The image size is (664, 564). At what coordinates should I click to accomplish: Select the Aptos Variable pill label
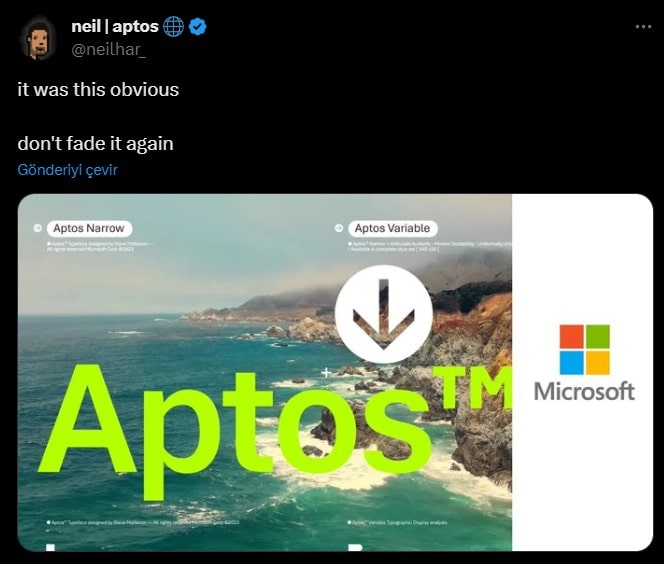[x=393, y=228]
